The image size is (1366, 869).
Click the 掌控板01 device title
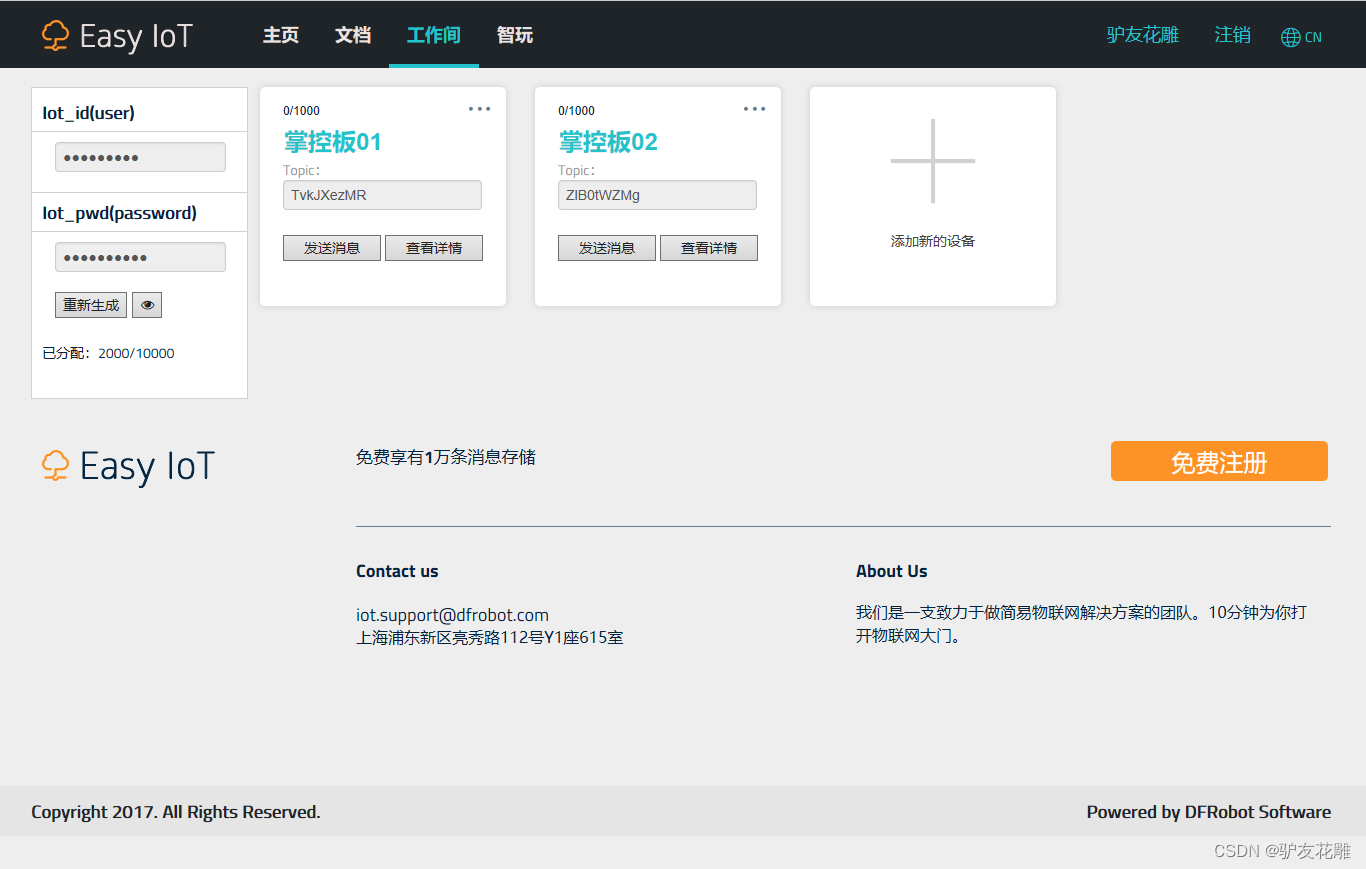click(333, 142)
